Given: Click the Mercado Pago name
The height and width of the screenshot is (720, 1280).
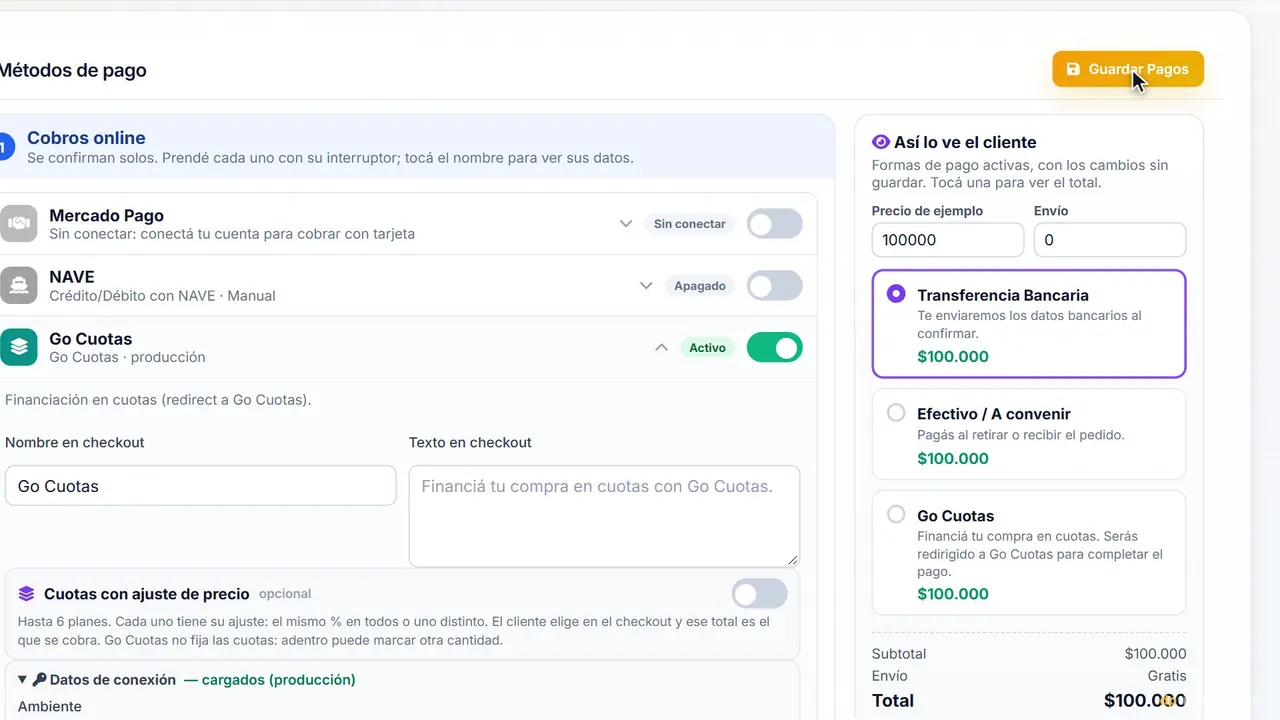Looking at the screenshot, I should (x=106, y=215).
